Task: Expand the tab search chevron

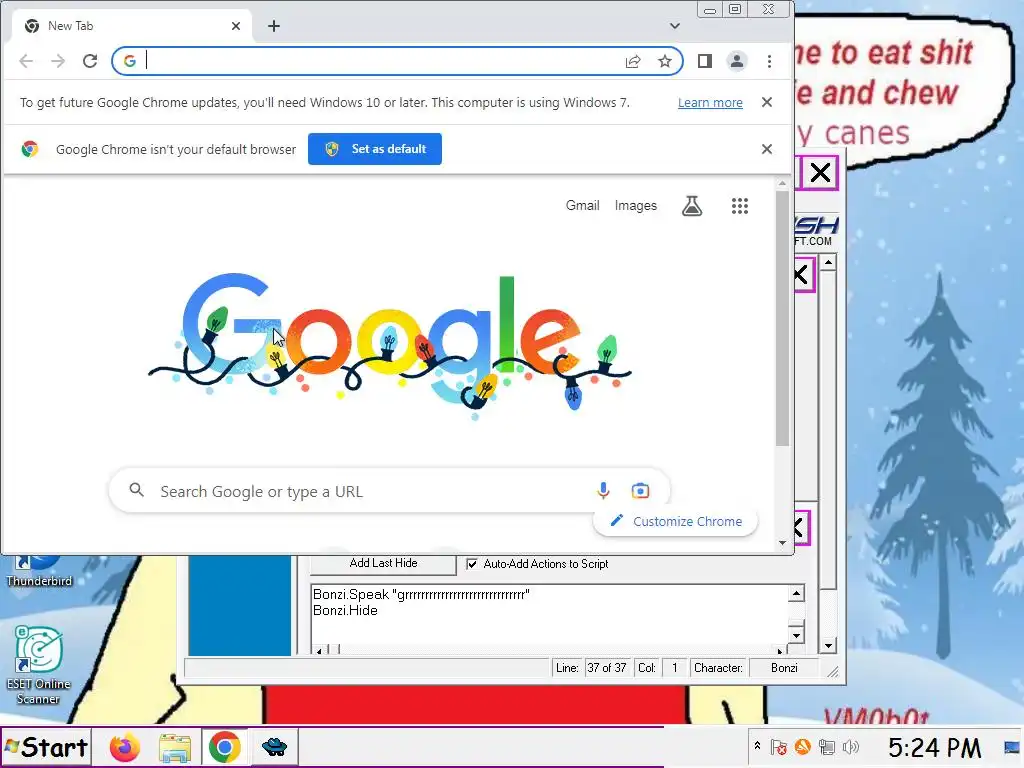Action: (675, 26)
